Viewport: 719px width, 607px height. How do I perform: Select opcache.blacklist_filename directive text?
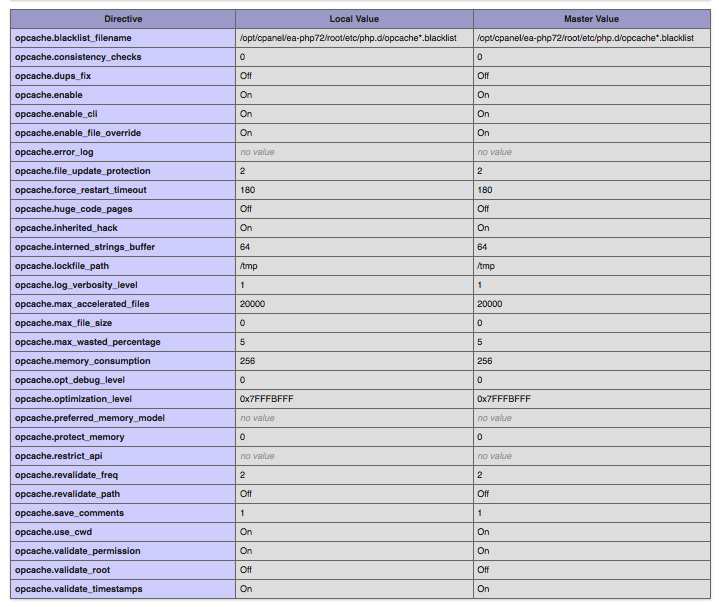coord(73,38)
